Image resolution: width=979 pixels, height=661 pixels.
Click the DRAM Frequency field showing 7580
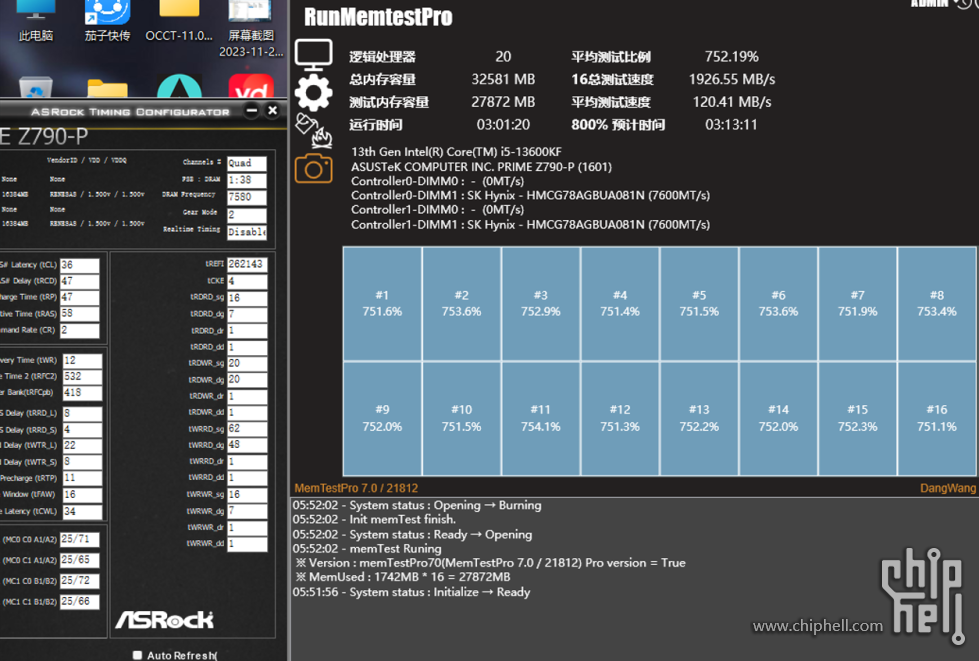point(247,197)
